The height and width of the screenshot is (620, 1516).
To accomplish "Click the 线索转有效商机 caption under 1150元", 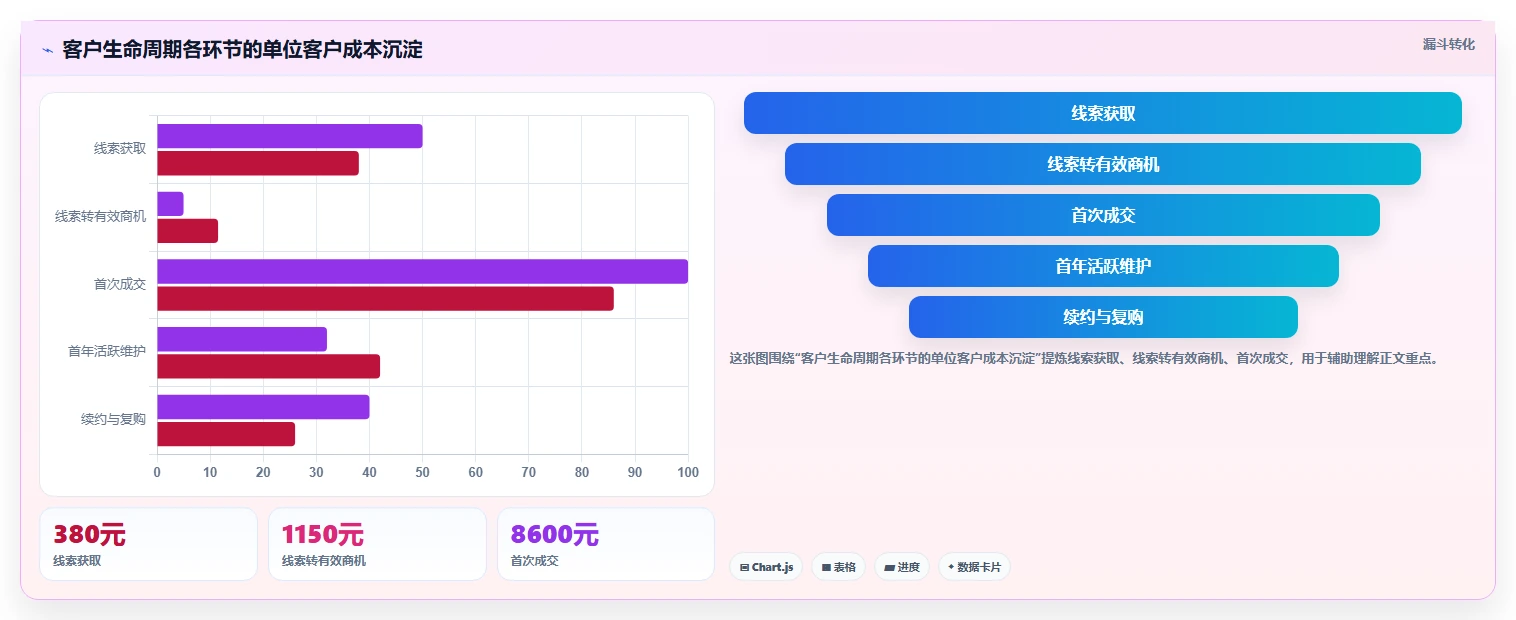I will point(324,561).
